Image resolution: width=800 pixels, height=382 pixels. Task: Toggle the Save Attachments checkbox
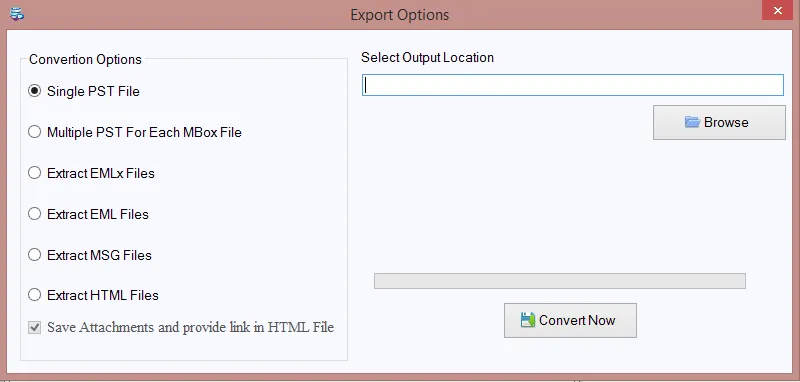34,327
